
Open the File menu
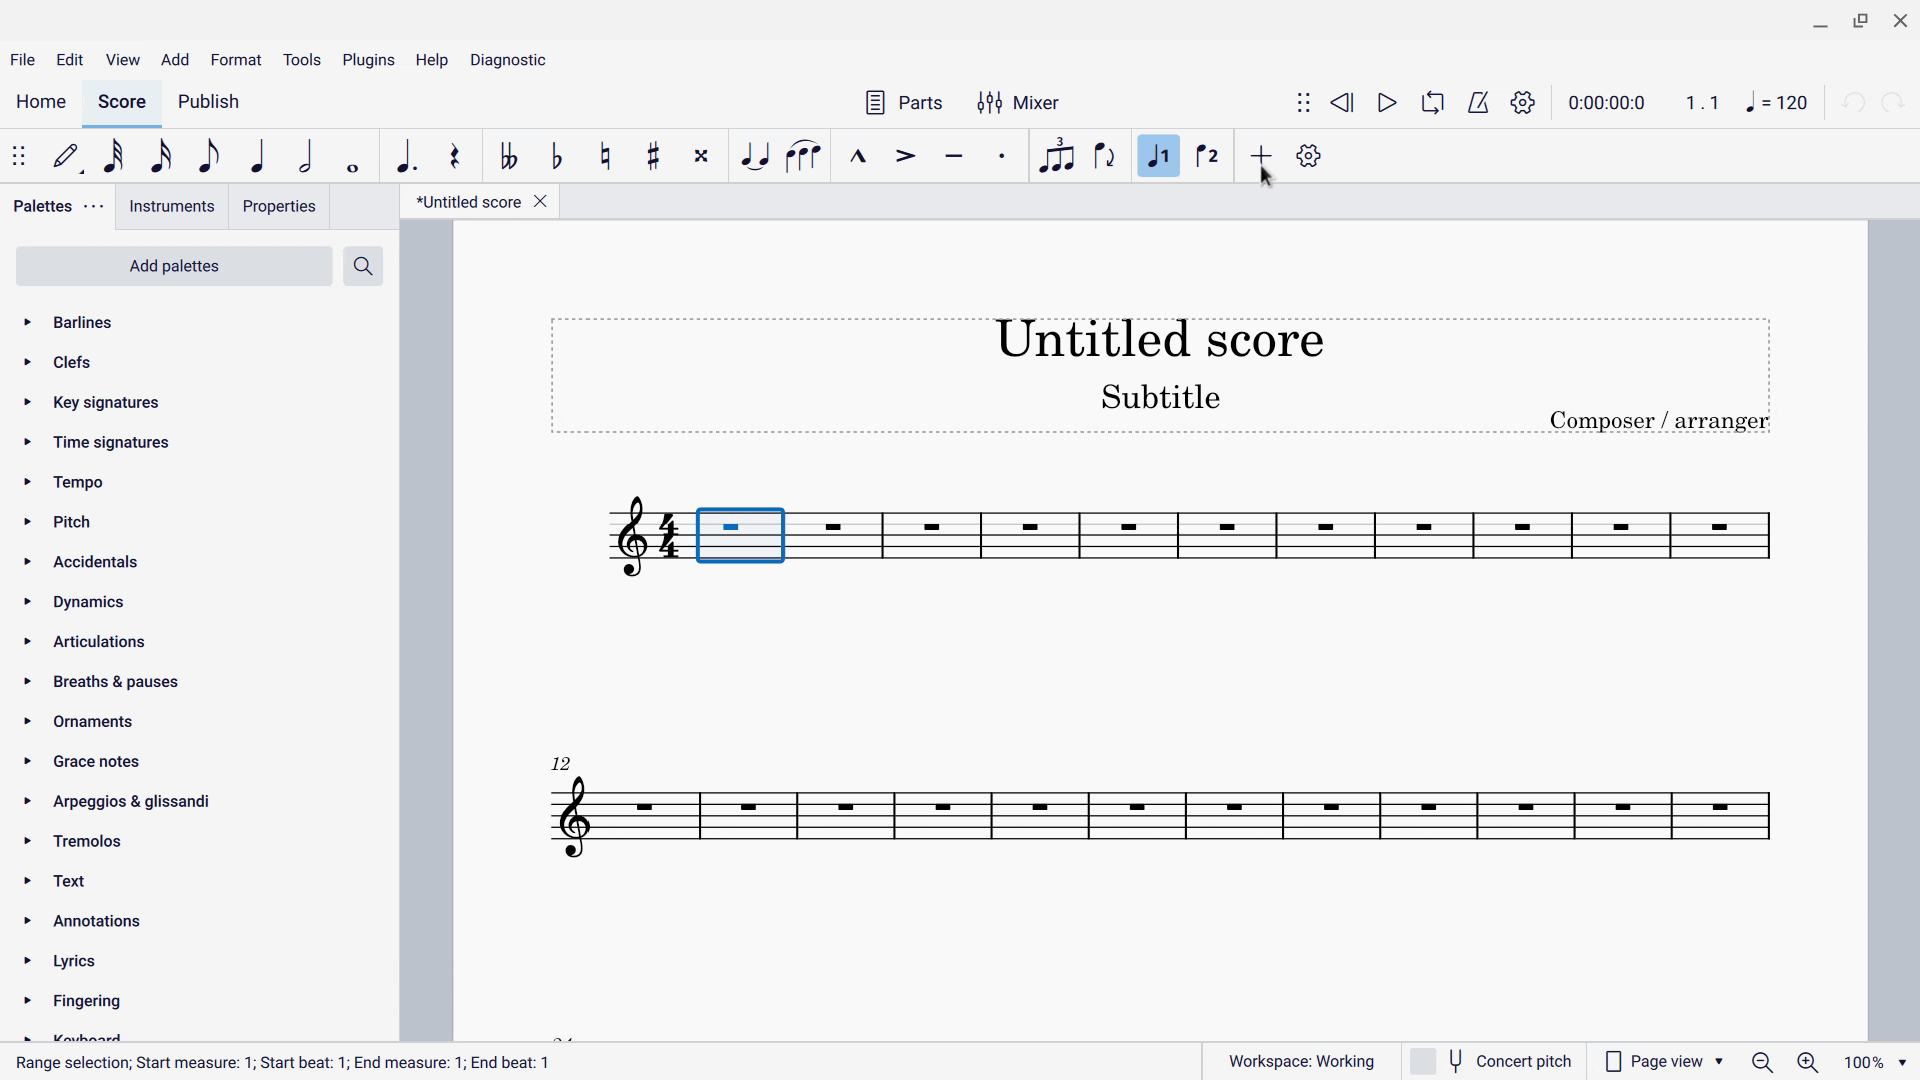[x=23, y=60]
